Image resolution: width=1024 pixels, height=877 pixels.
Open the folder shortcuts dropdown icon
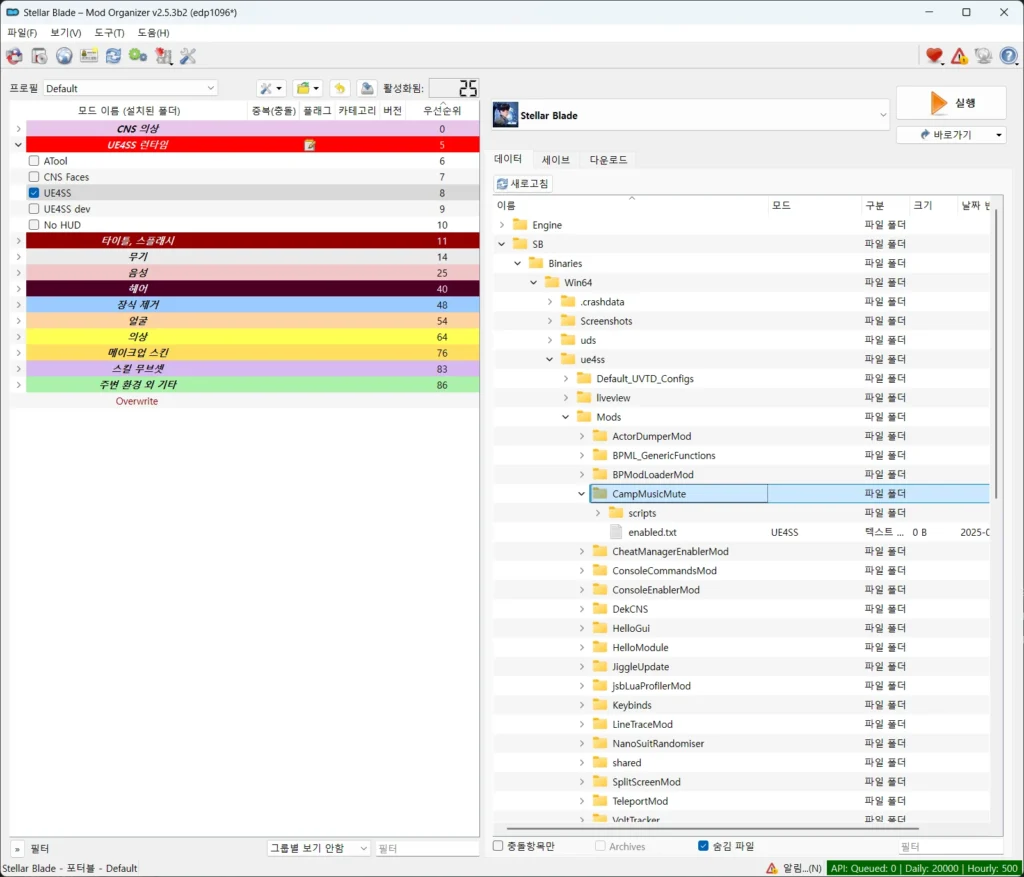308,88
